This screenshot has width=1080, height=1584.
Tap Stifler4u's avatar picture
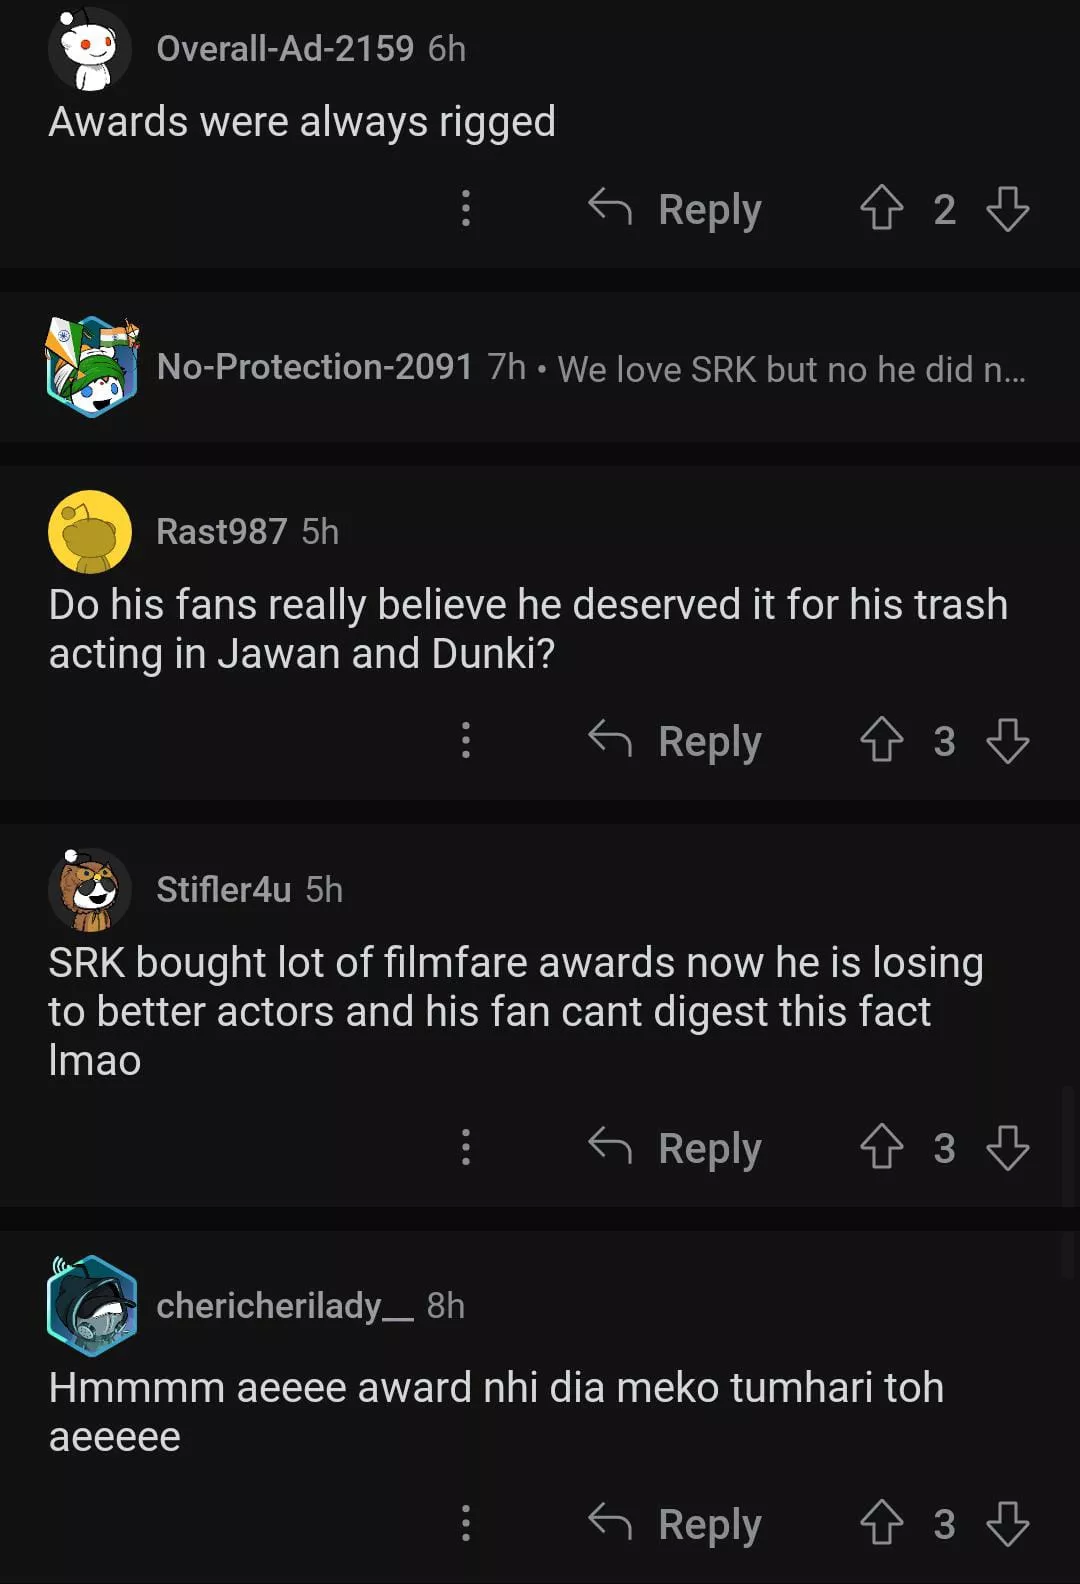click(90, 889)
